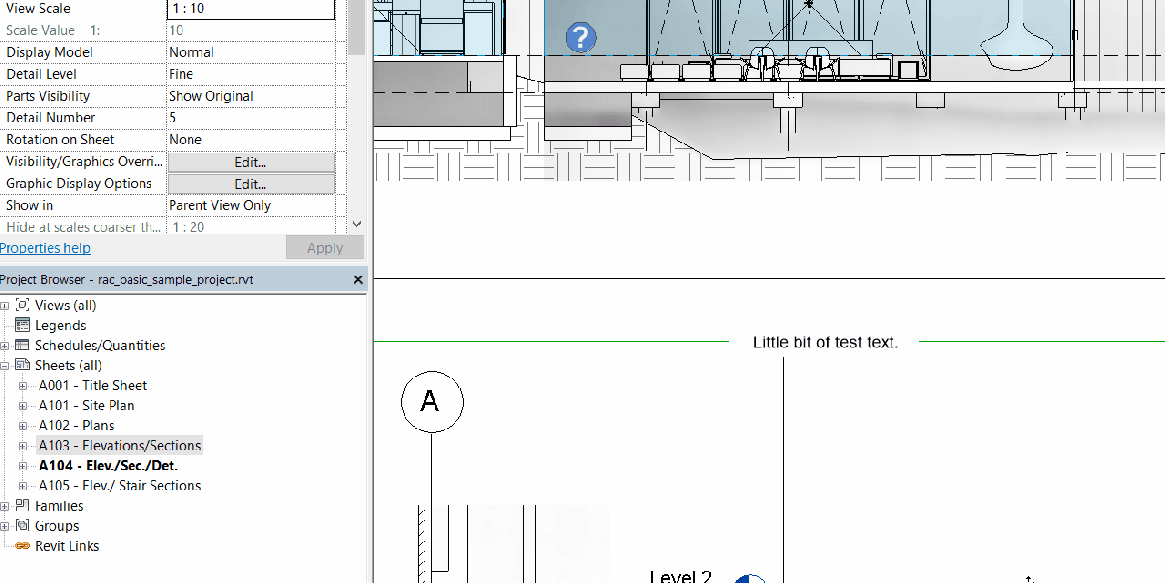The height and width of the screenshot is (583, 1165).
Task: Select the Legends icon in Project Browser
Action: [22, 325]
